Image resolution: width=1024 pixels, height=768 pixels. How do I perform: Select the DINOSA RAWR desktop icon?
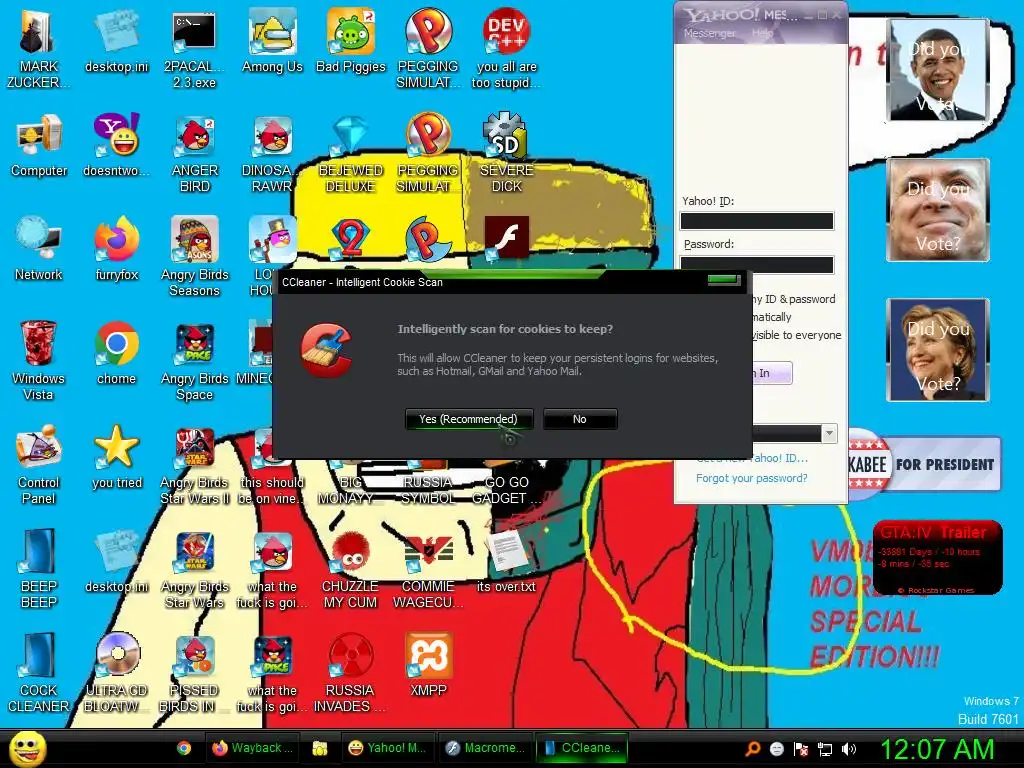click(272, 153)
